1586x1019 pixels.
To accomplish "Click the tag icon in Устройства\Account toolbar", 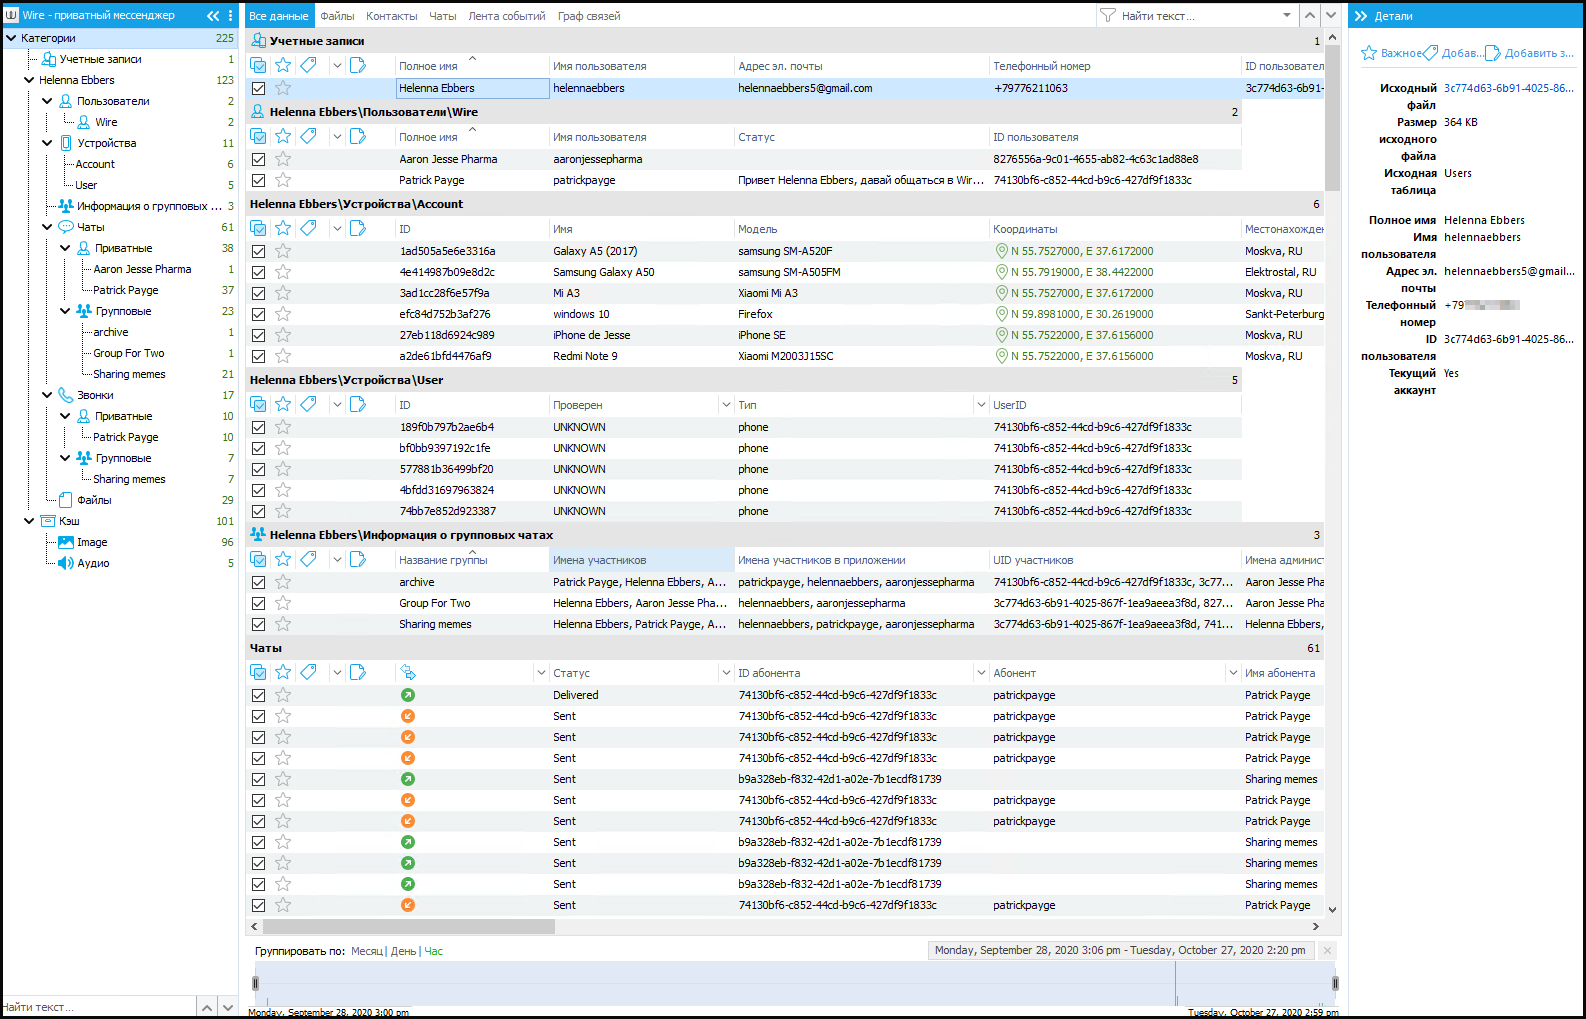I will click(x=308, y=228).
